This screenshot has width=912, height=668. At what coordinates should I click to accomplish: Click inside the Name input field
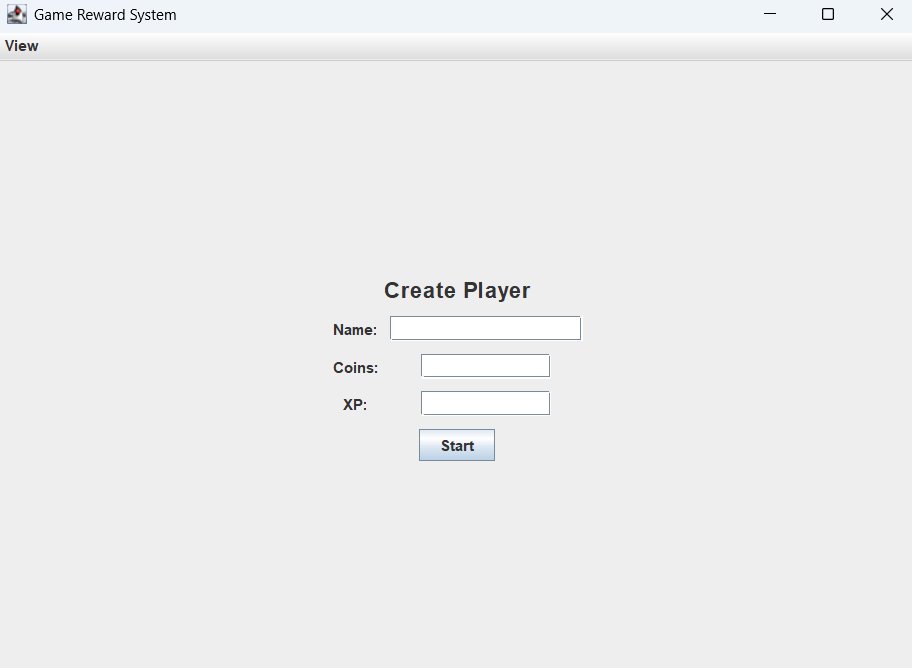coord(485,327)
